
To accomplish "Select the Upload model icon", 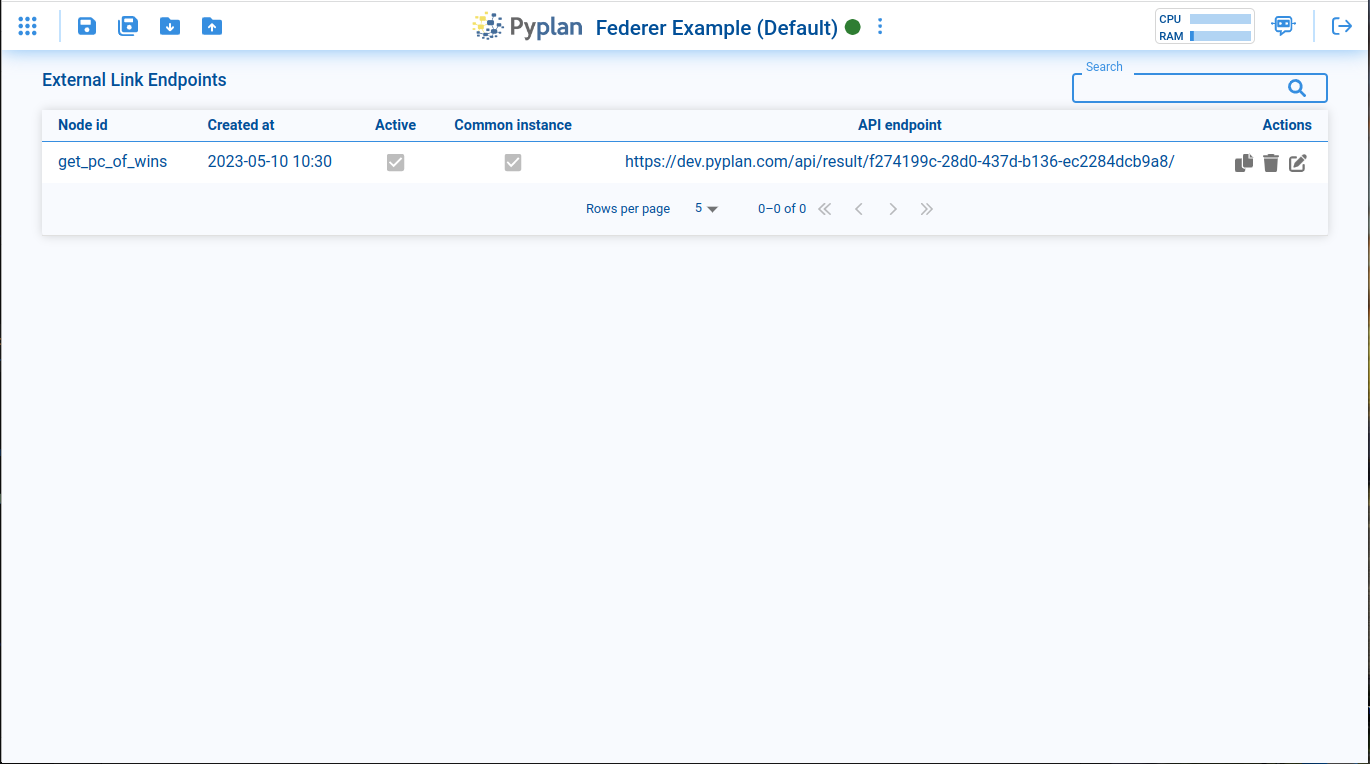I will pos(212,26).
